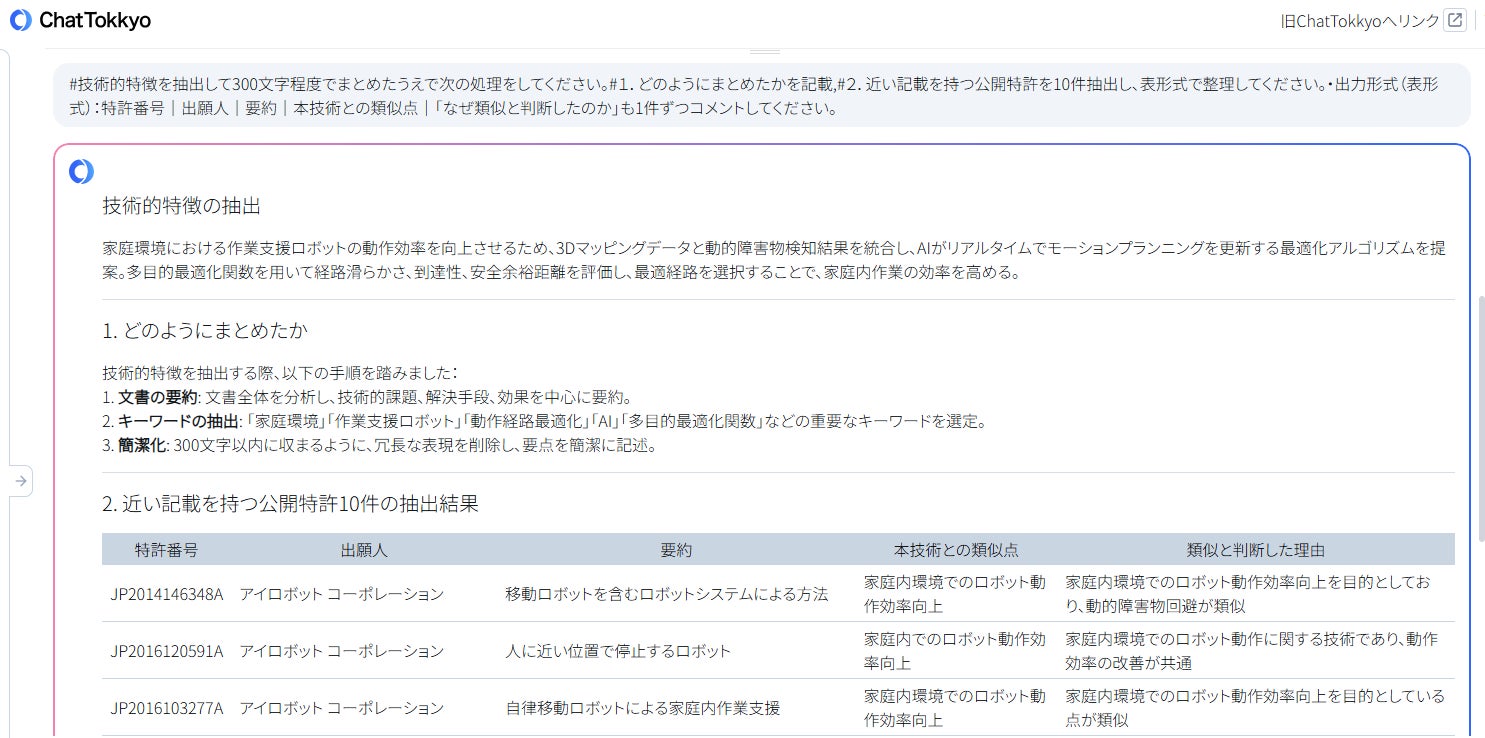Click summary 人に近い位置で停止するロボット

618,651
